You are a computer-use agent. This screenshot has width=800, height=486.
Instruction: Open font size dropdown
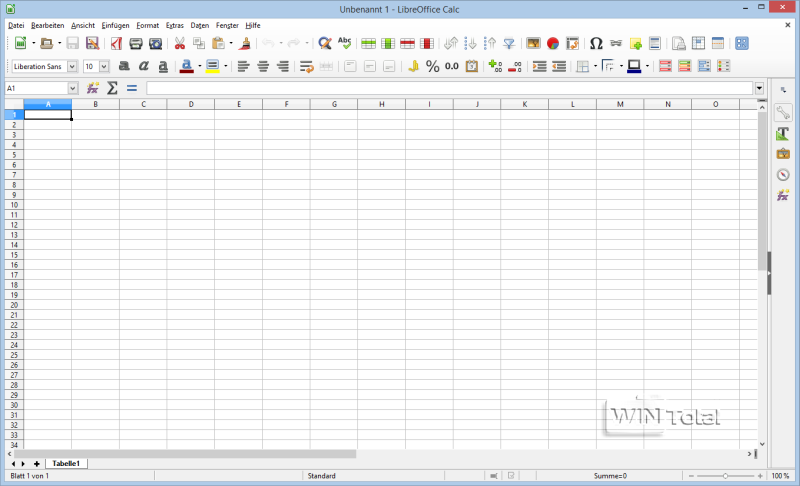tap(104, 66)
